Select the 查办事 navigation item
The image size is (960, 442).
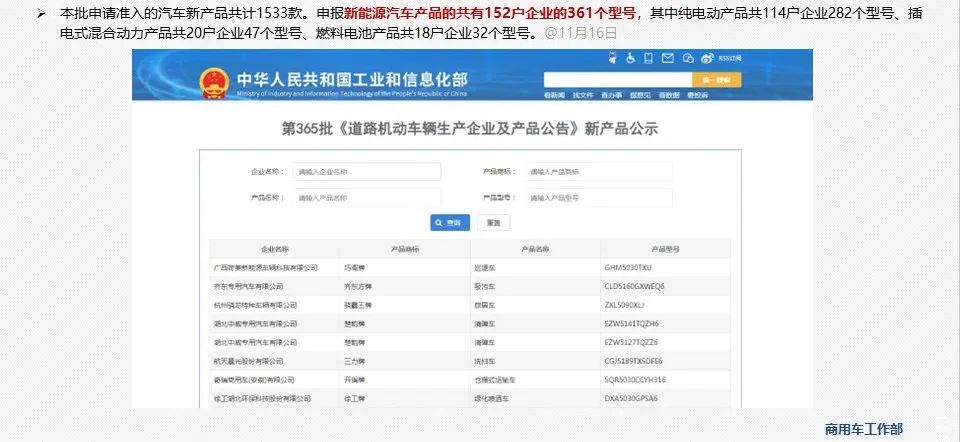pyautogui.click(x=611, y=95)
